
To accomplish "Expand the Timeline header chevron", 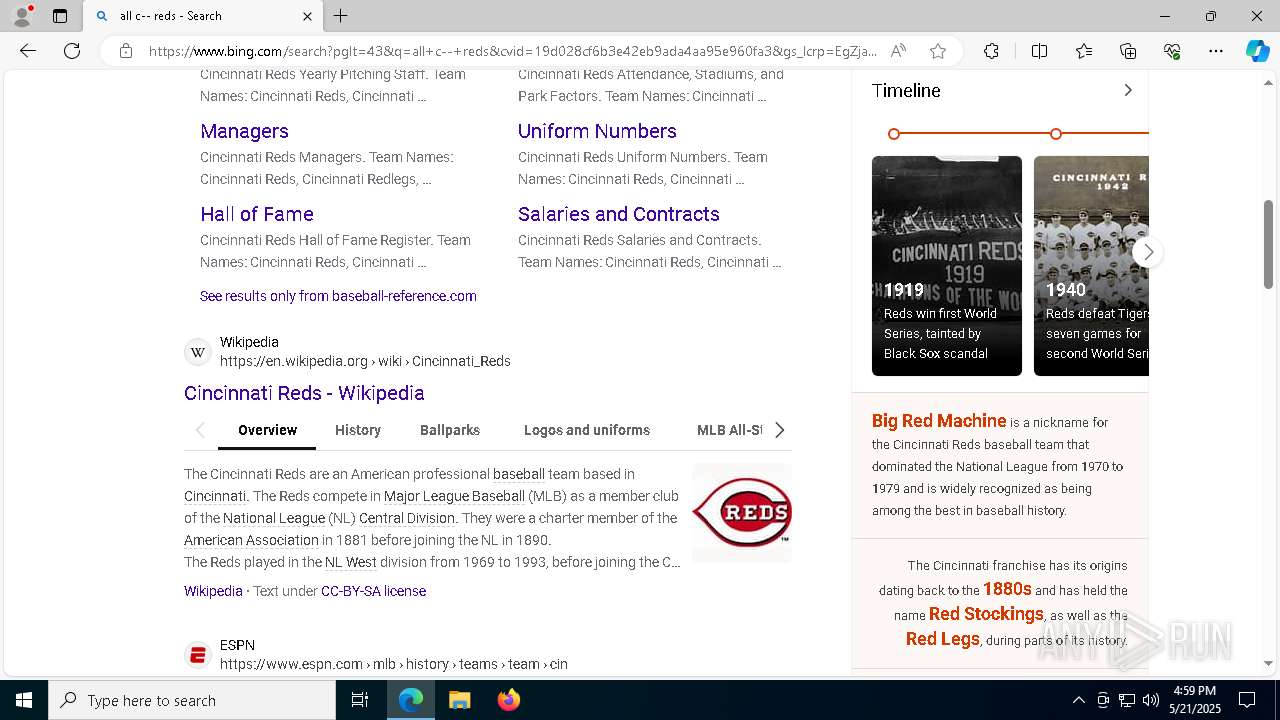I will tap(1128, 90).
